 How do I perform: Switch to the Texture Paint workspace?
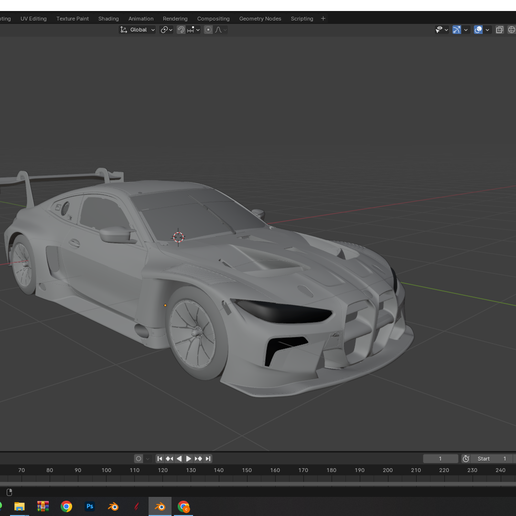tap(72, 19)
